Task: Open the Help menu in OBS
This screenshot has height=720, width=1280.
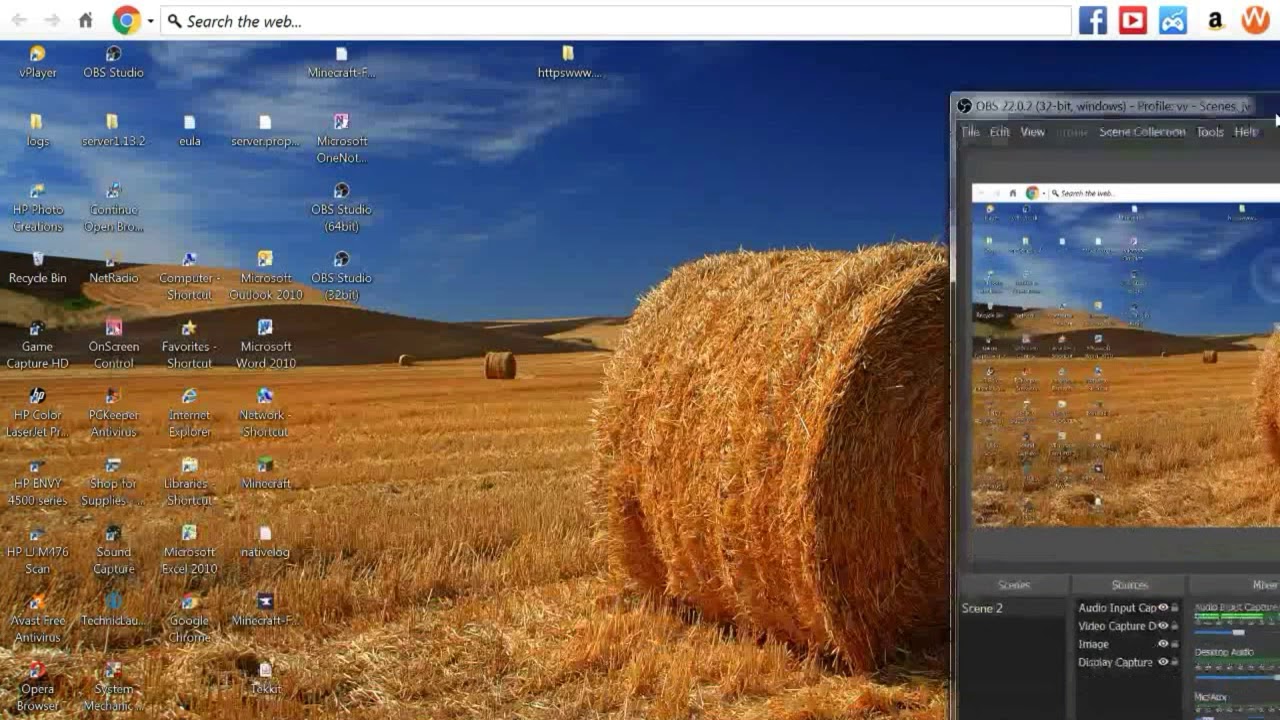Action: [x=1246, y=132]
